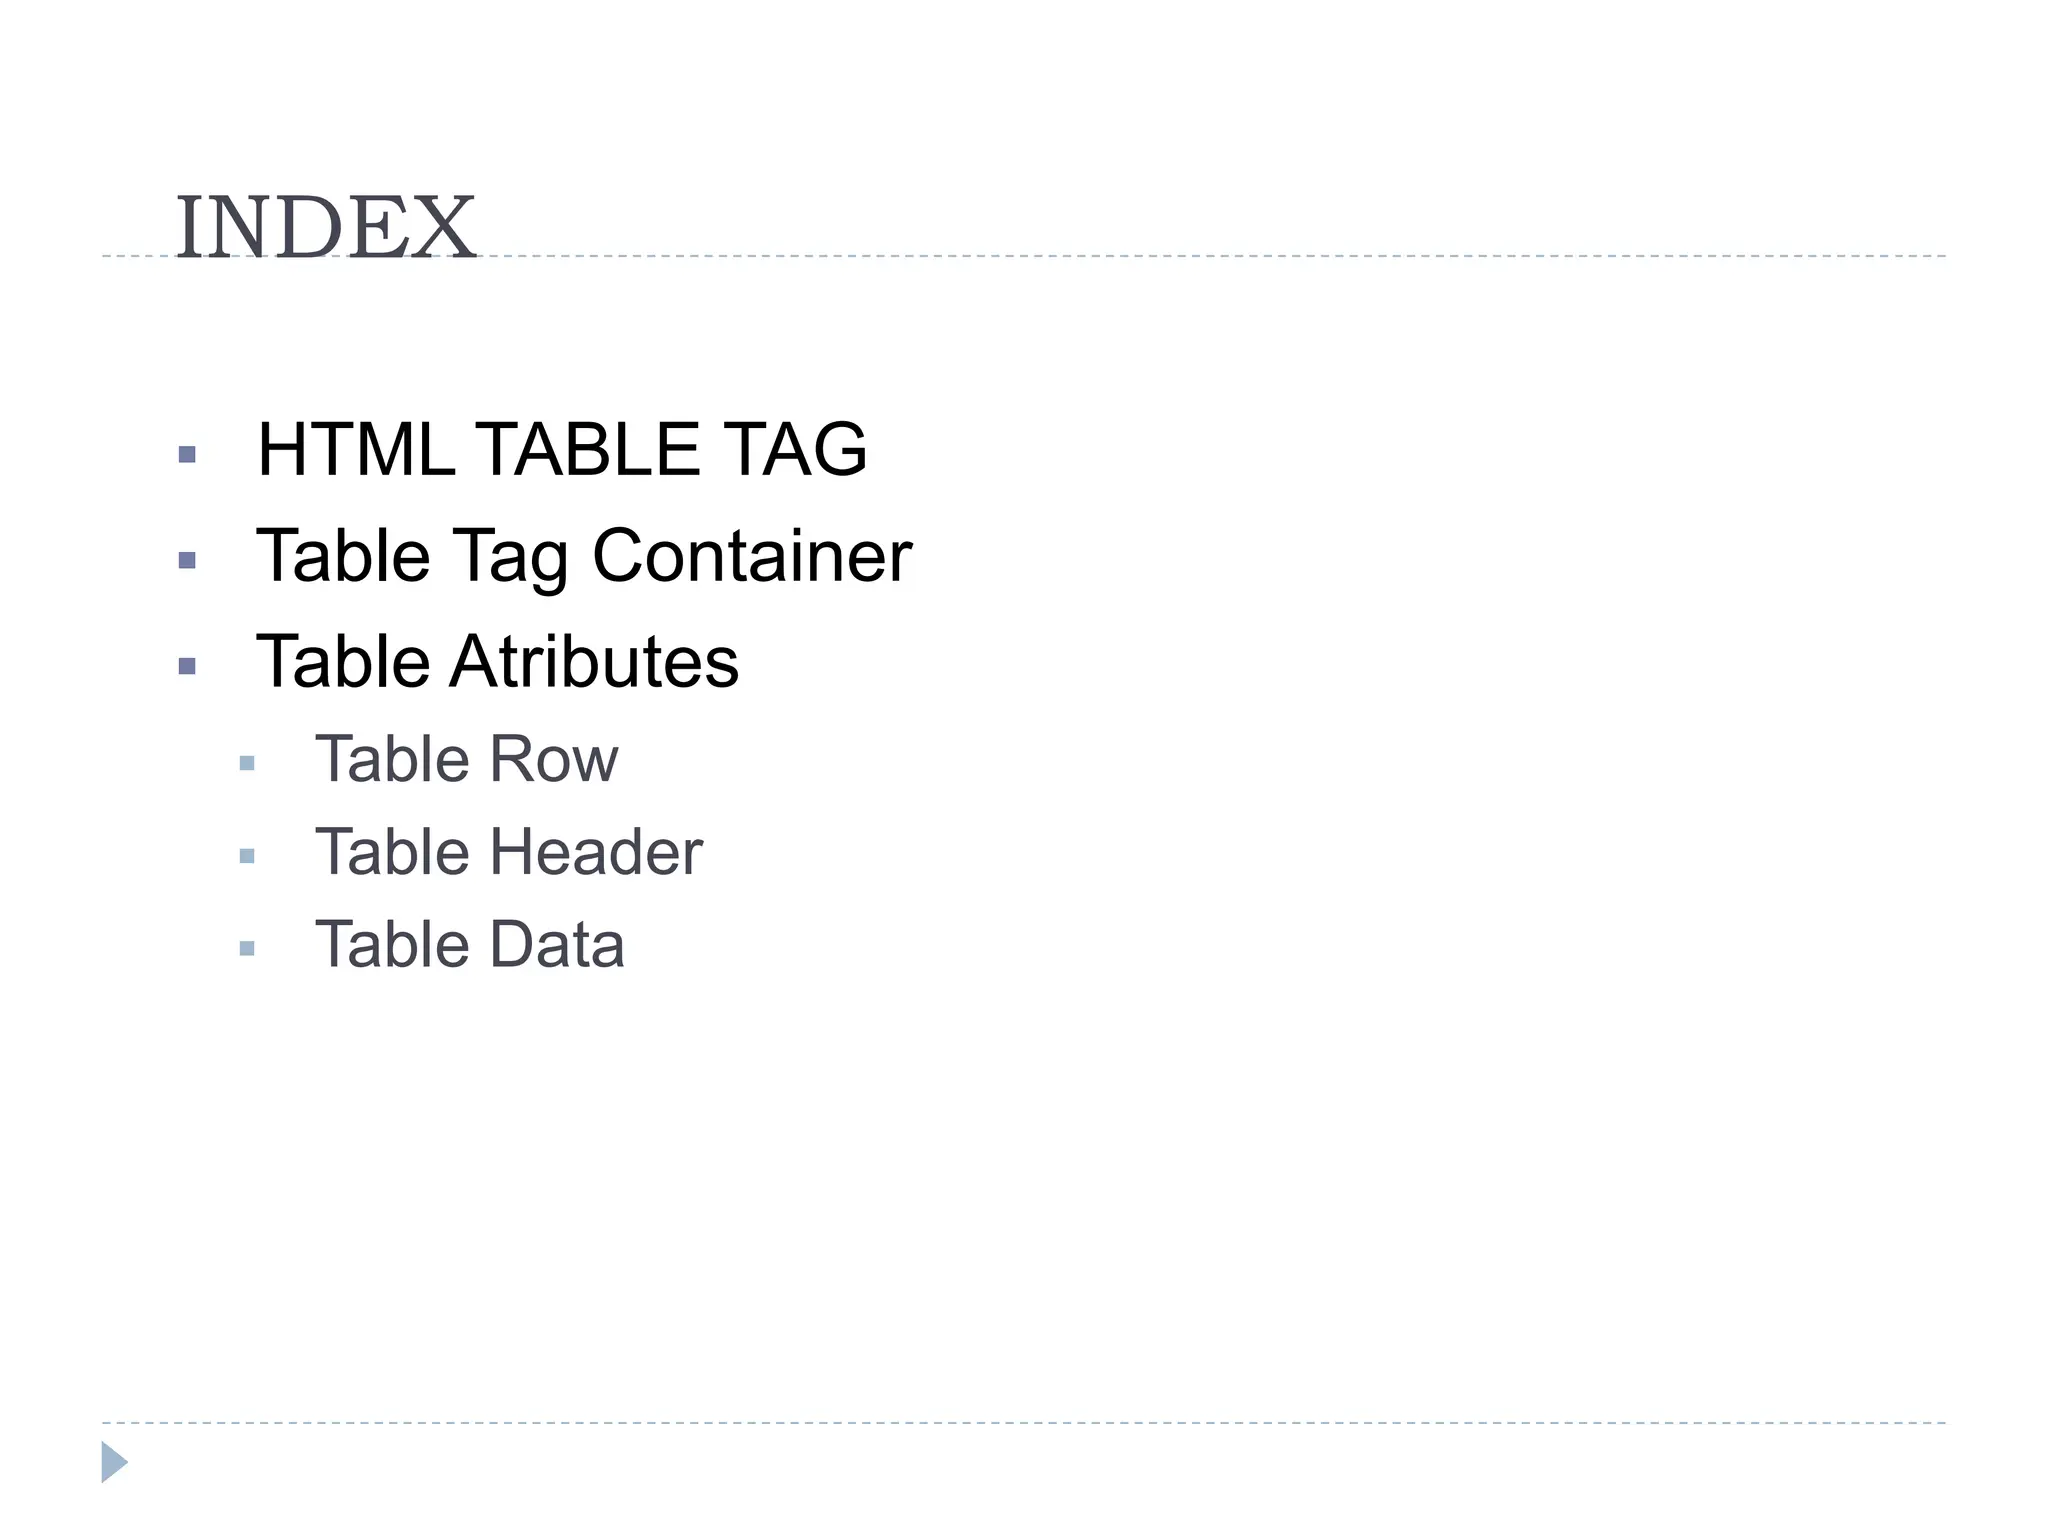Select the Table Header sub-item
Screen dimensions: 2048x1536
click(x=509, y=852)
